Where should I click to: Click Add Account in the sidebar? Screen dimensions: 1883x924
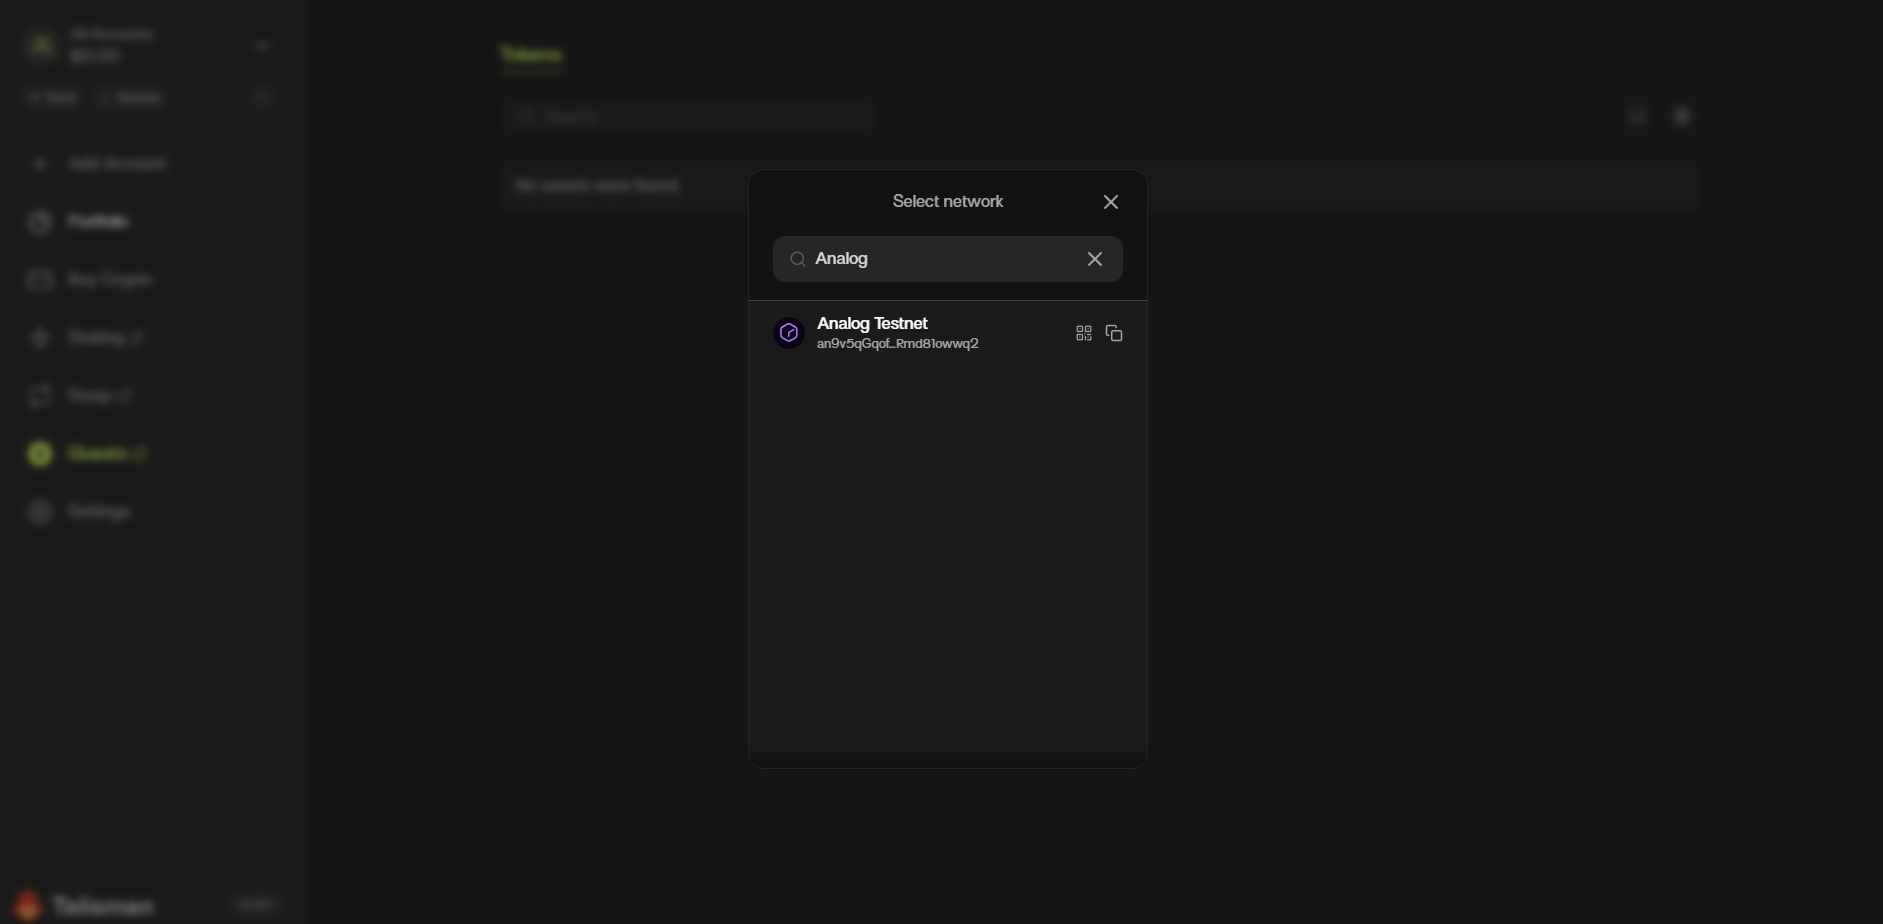click(x=116, y=163)
